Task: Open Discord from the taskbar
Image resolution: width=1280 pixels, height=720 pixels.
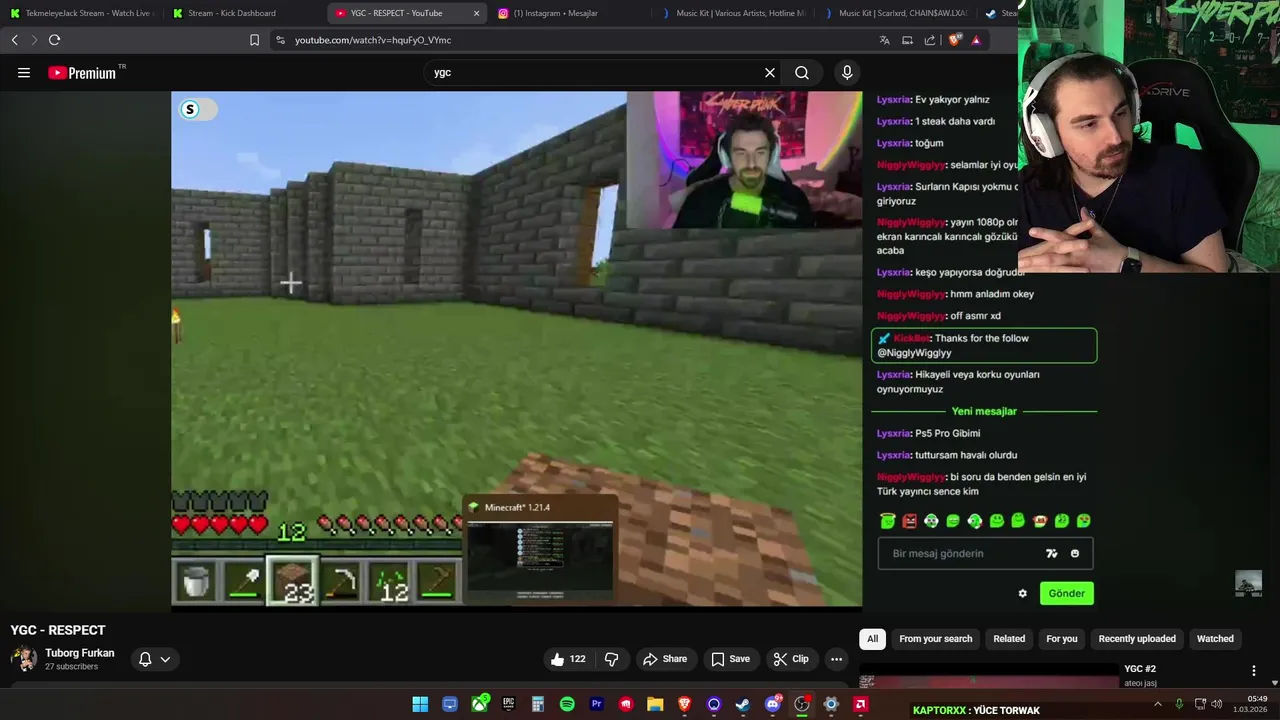Action: [772, 705]
